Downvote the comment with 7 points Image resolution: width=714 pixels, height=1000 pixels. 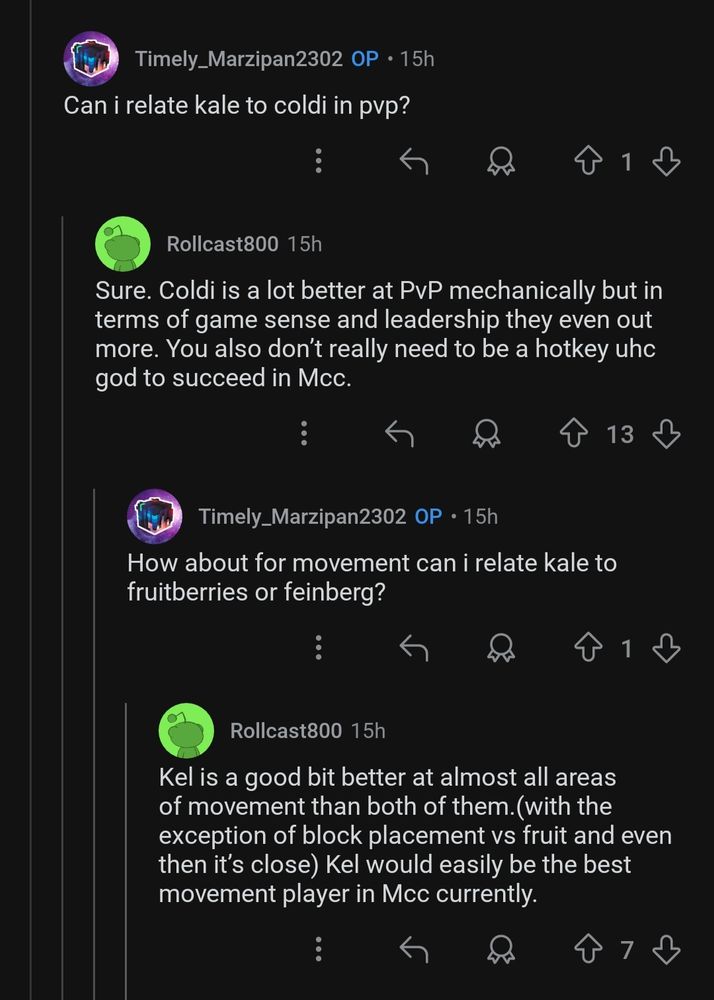666,949
